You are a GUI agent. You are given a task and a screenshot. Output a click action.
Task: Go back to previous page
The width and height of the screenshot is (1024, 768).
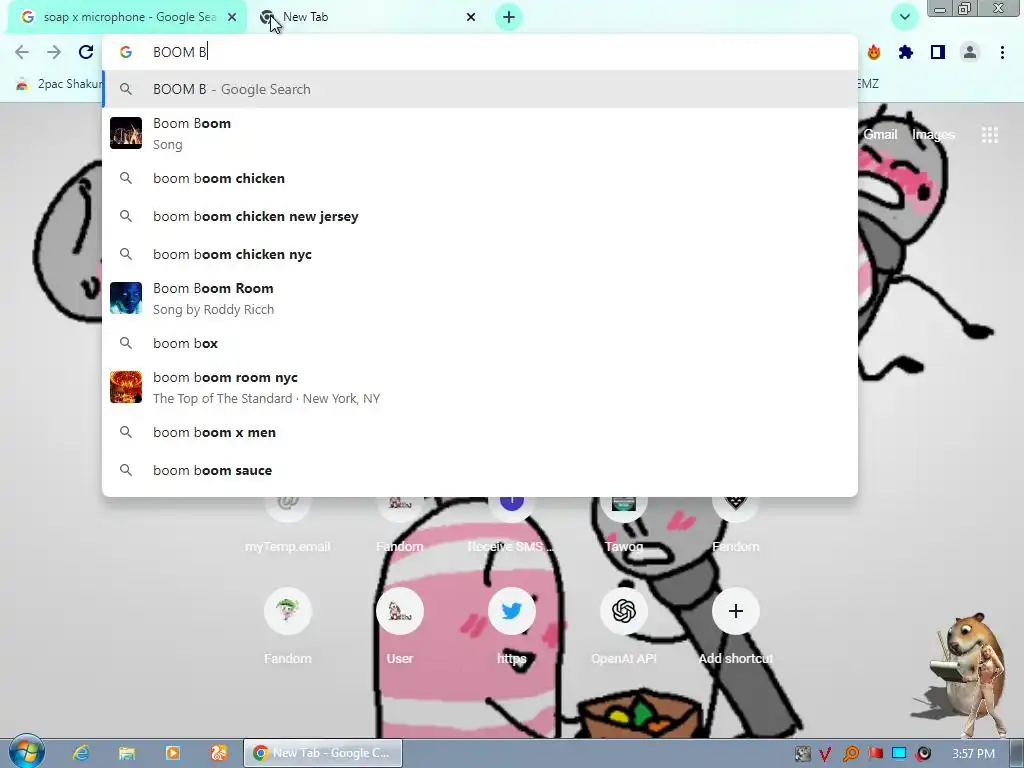pos(22,52)
